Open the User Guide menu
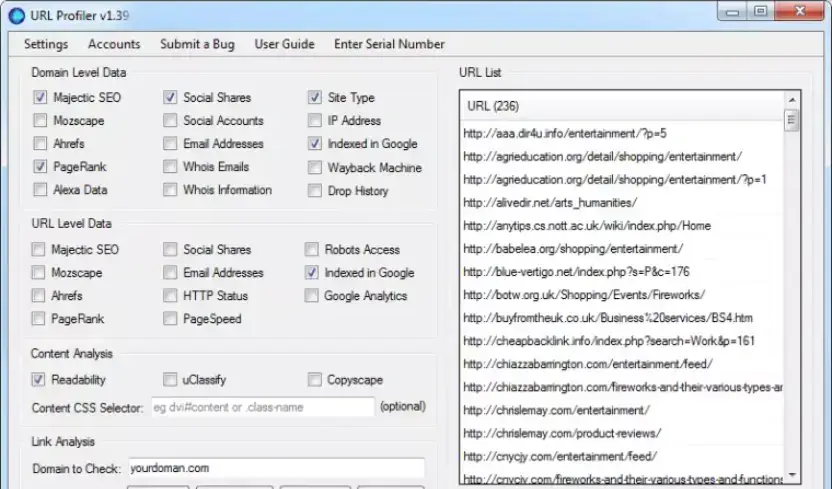The width and height of the screenshot is (832, 489). pyautogui.click(x=284, y=44)
